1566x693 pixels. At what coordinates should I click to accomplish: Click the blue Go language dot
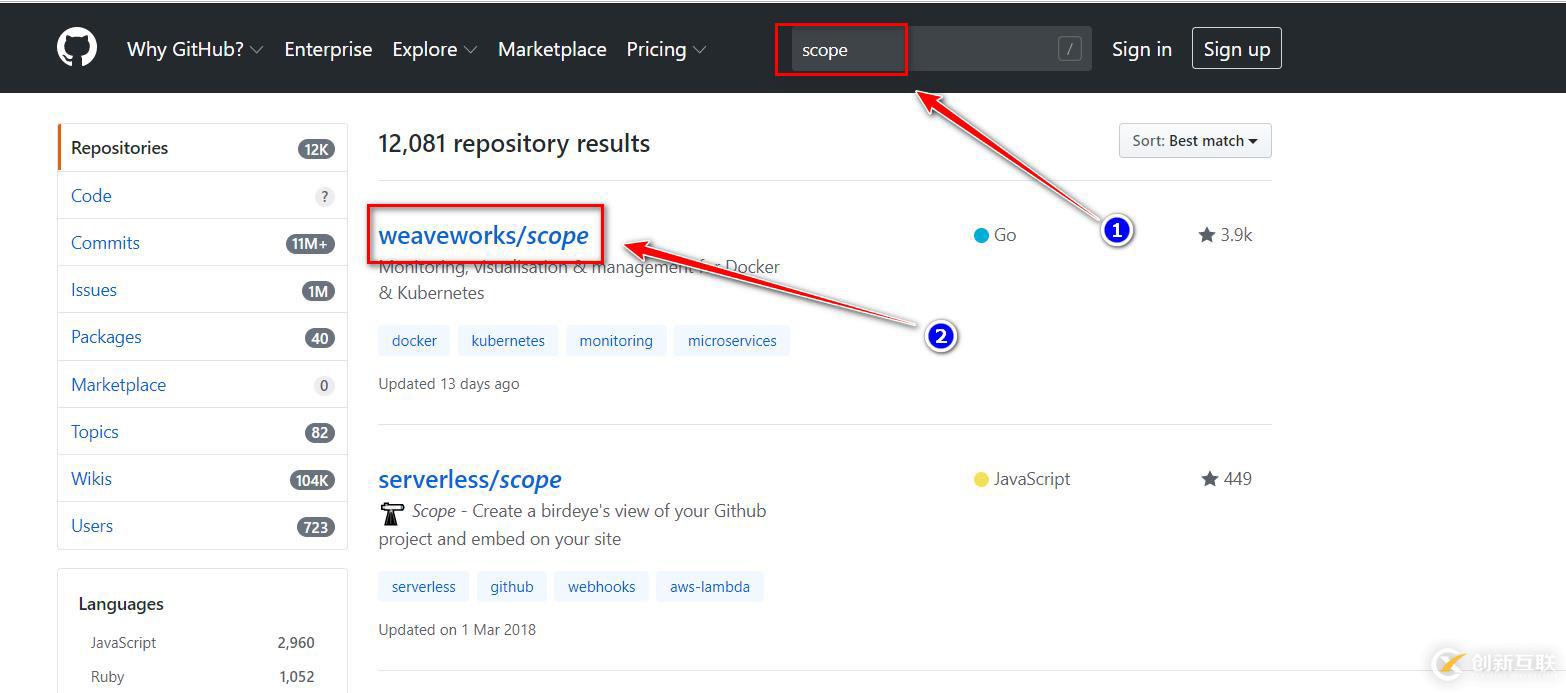981,235
